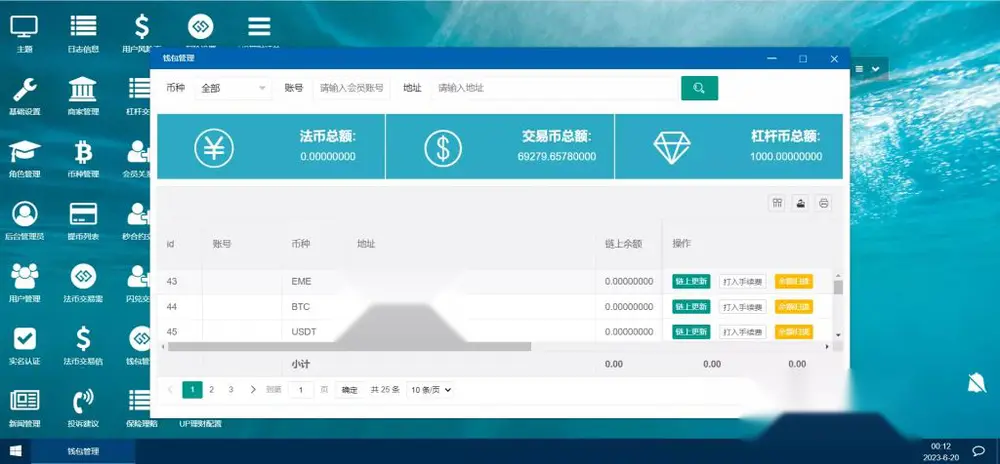1000x464 pixels.
Task: Select the 钱包管理 taskbar tab
Action: [x=83, y=451]
